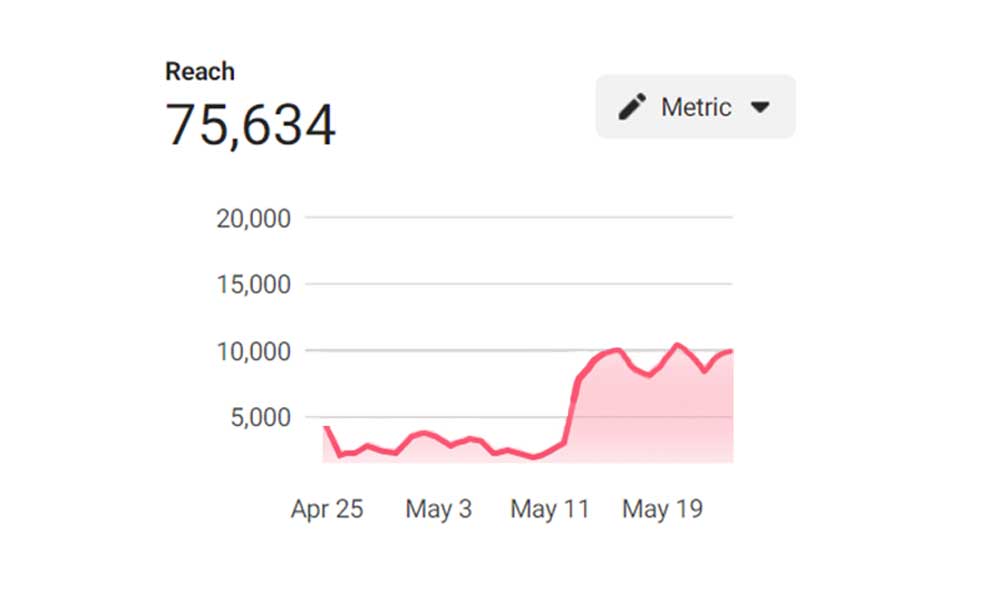Click the May 3 date label
Viewport: 1000px width, 596px height.
click(x=438, y=509)
